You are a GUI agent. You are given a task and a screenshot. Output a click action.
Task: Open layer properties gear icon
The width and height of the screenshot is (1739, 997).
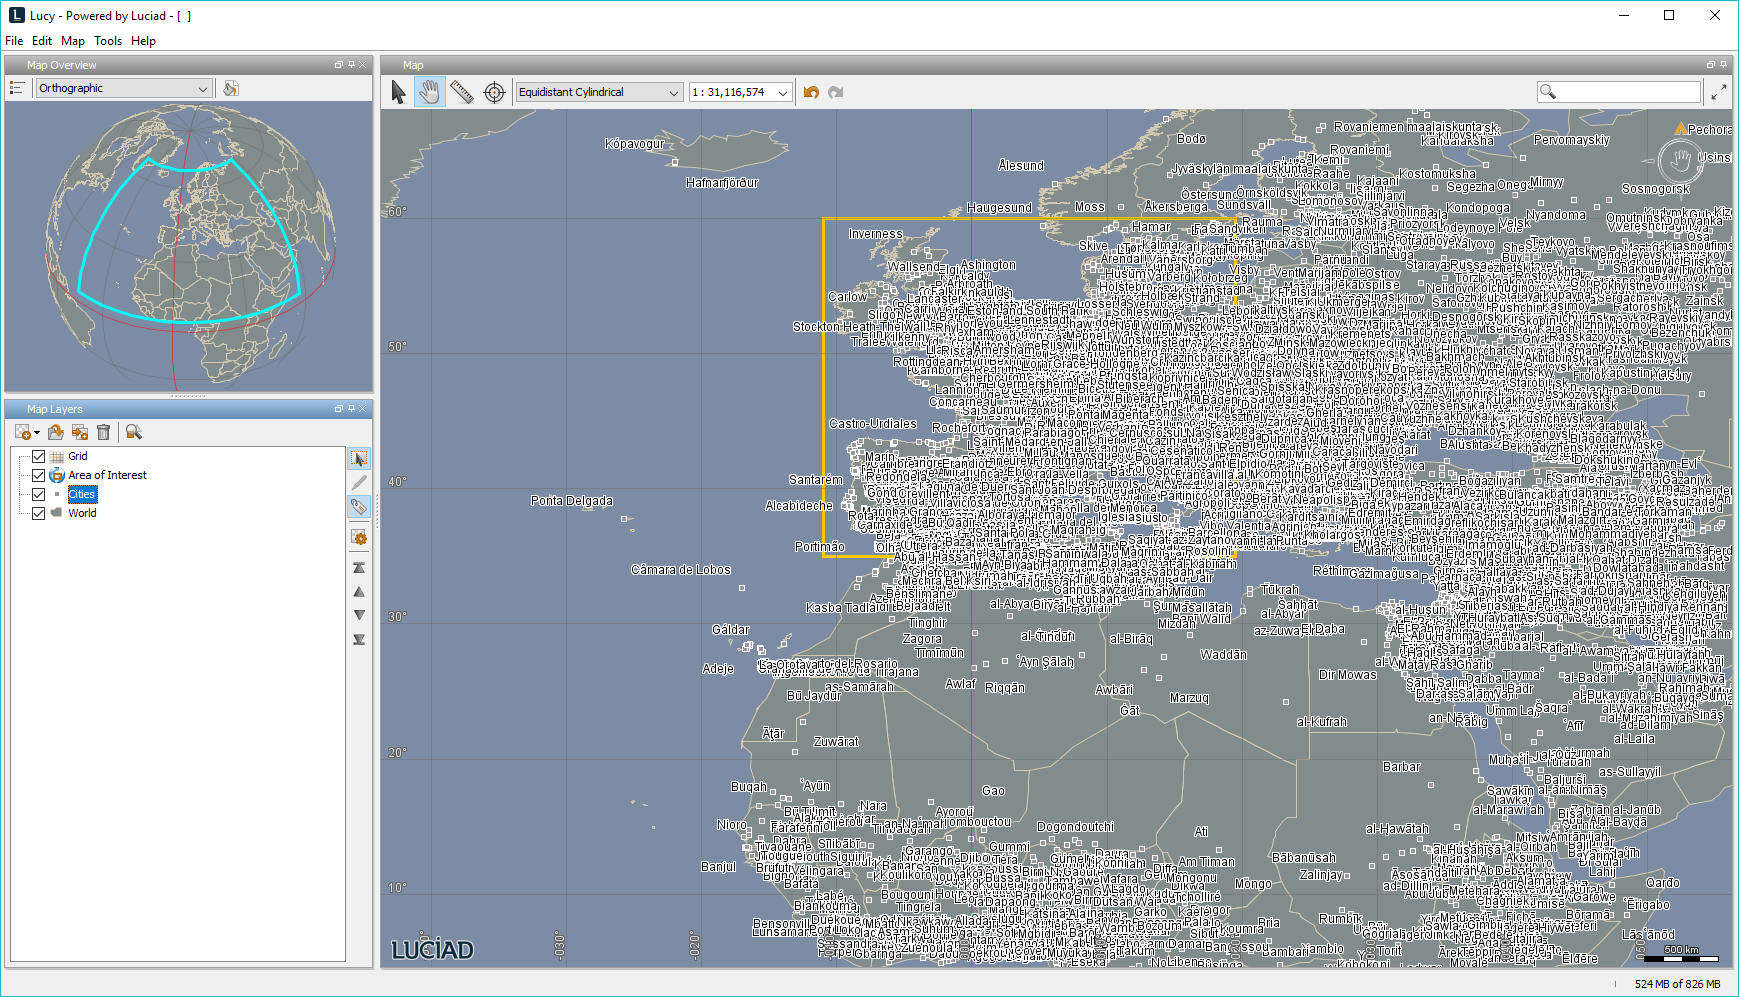point(359,538)
